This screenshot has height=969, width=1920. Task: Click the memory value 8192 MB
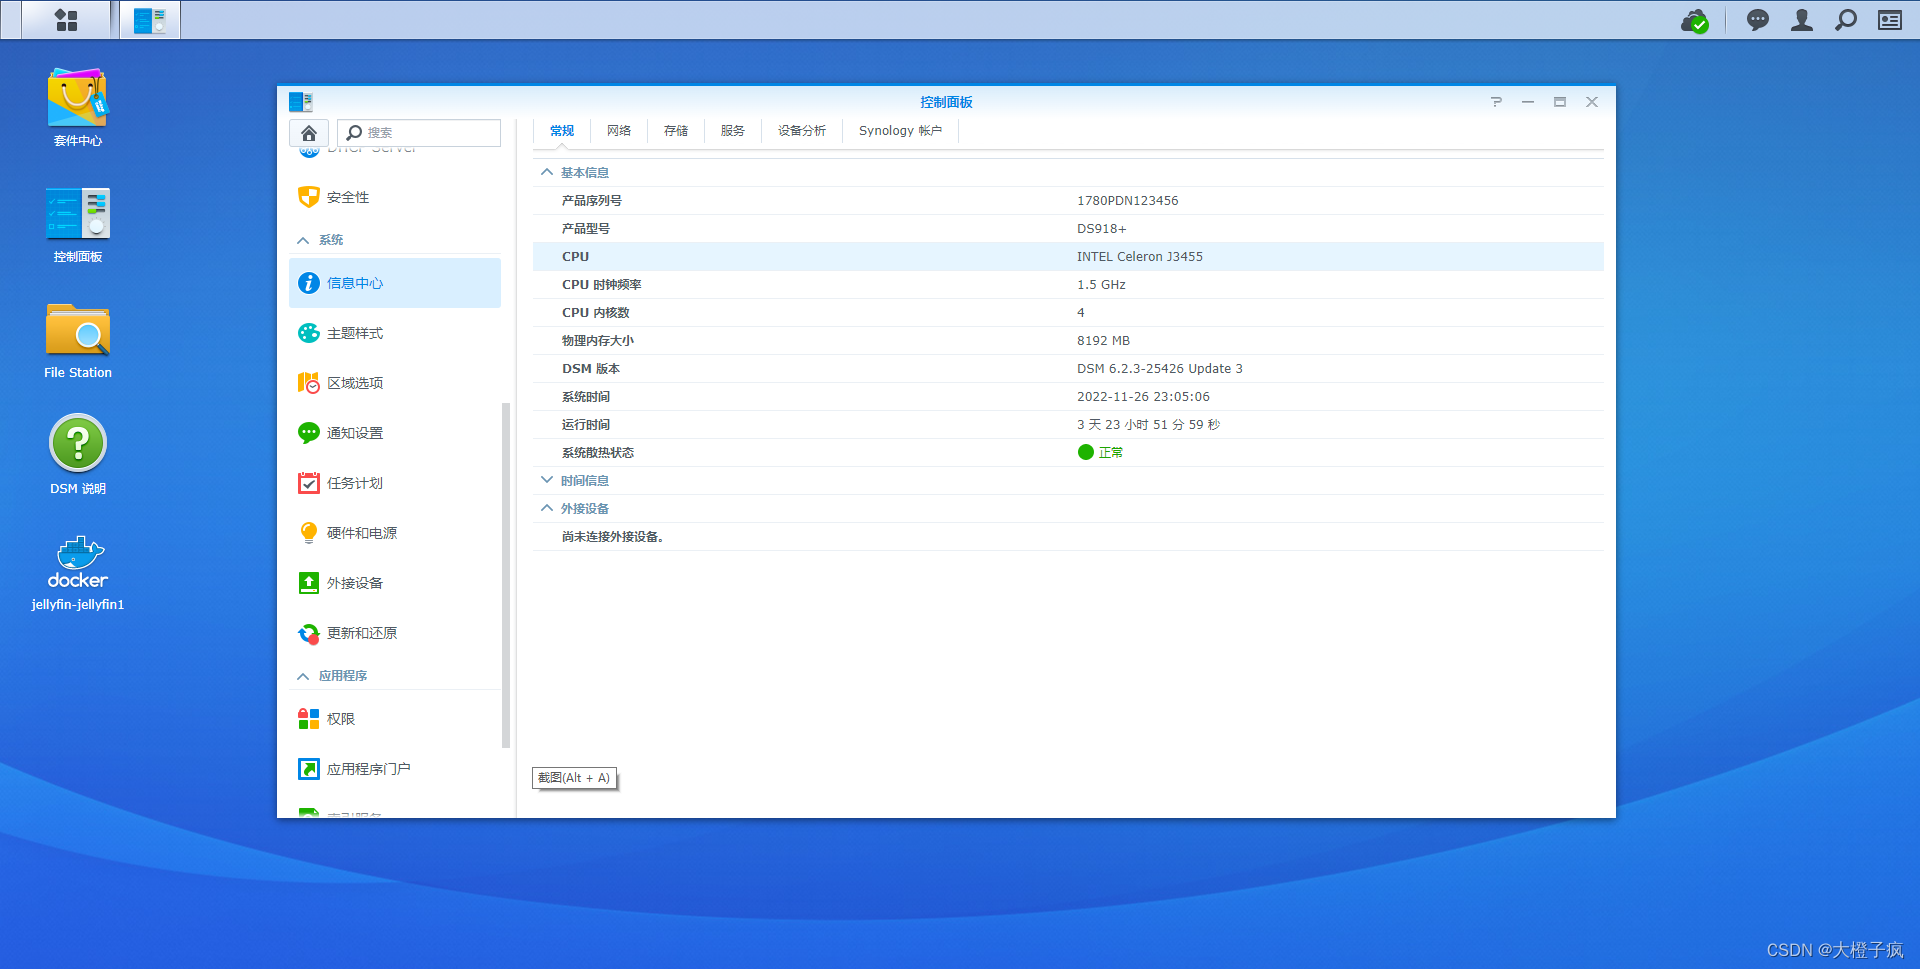click(x=1103, y=341)
